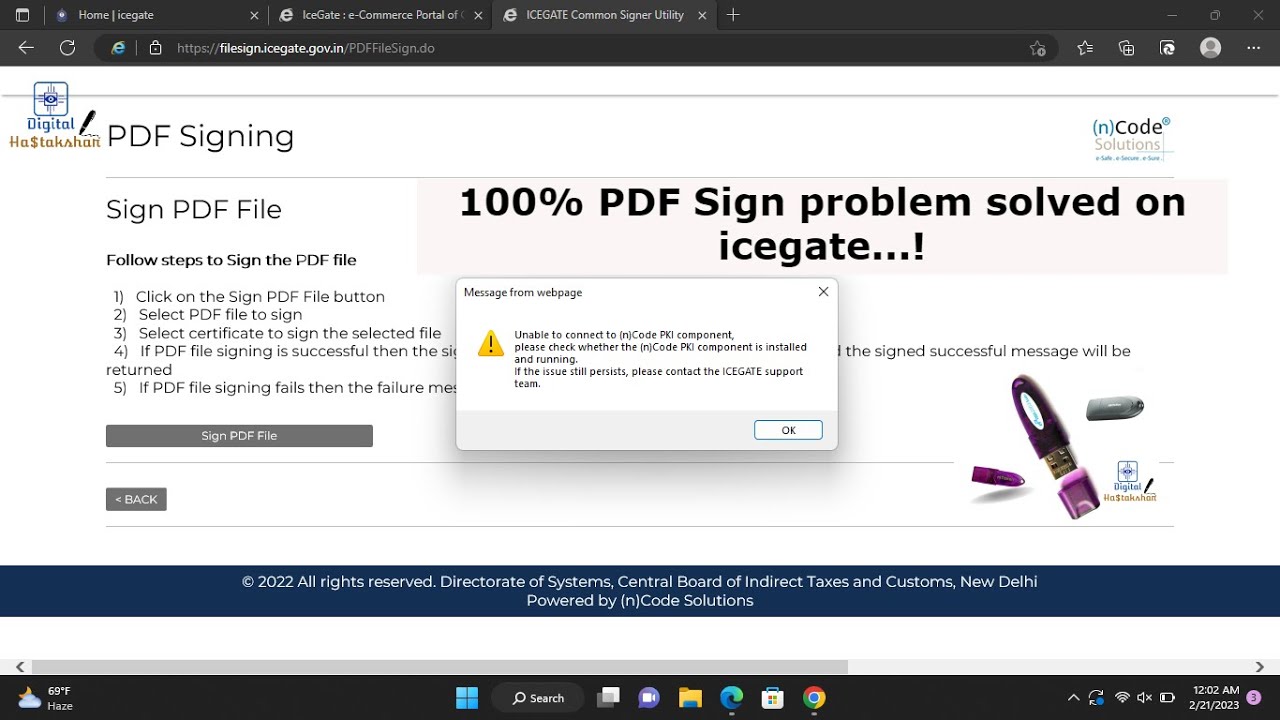This screenshot has width=1280, height=720.
Task: Close the Home | icegate tab
Action: point(253,15)
